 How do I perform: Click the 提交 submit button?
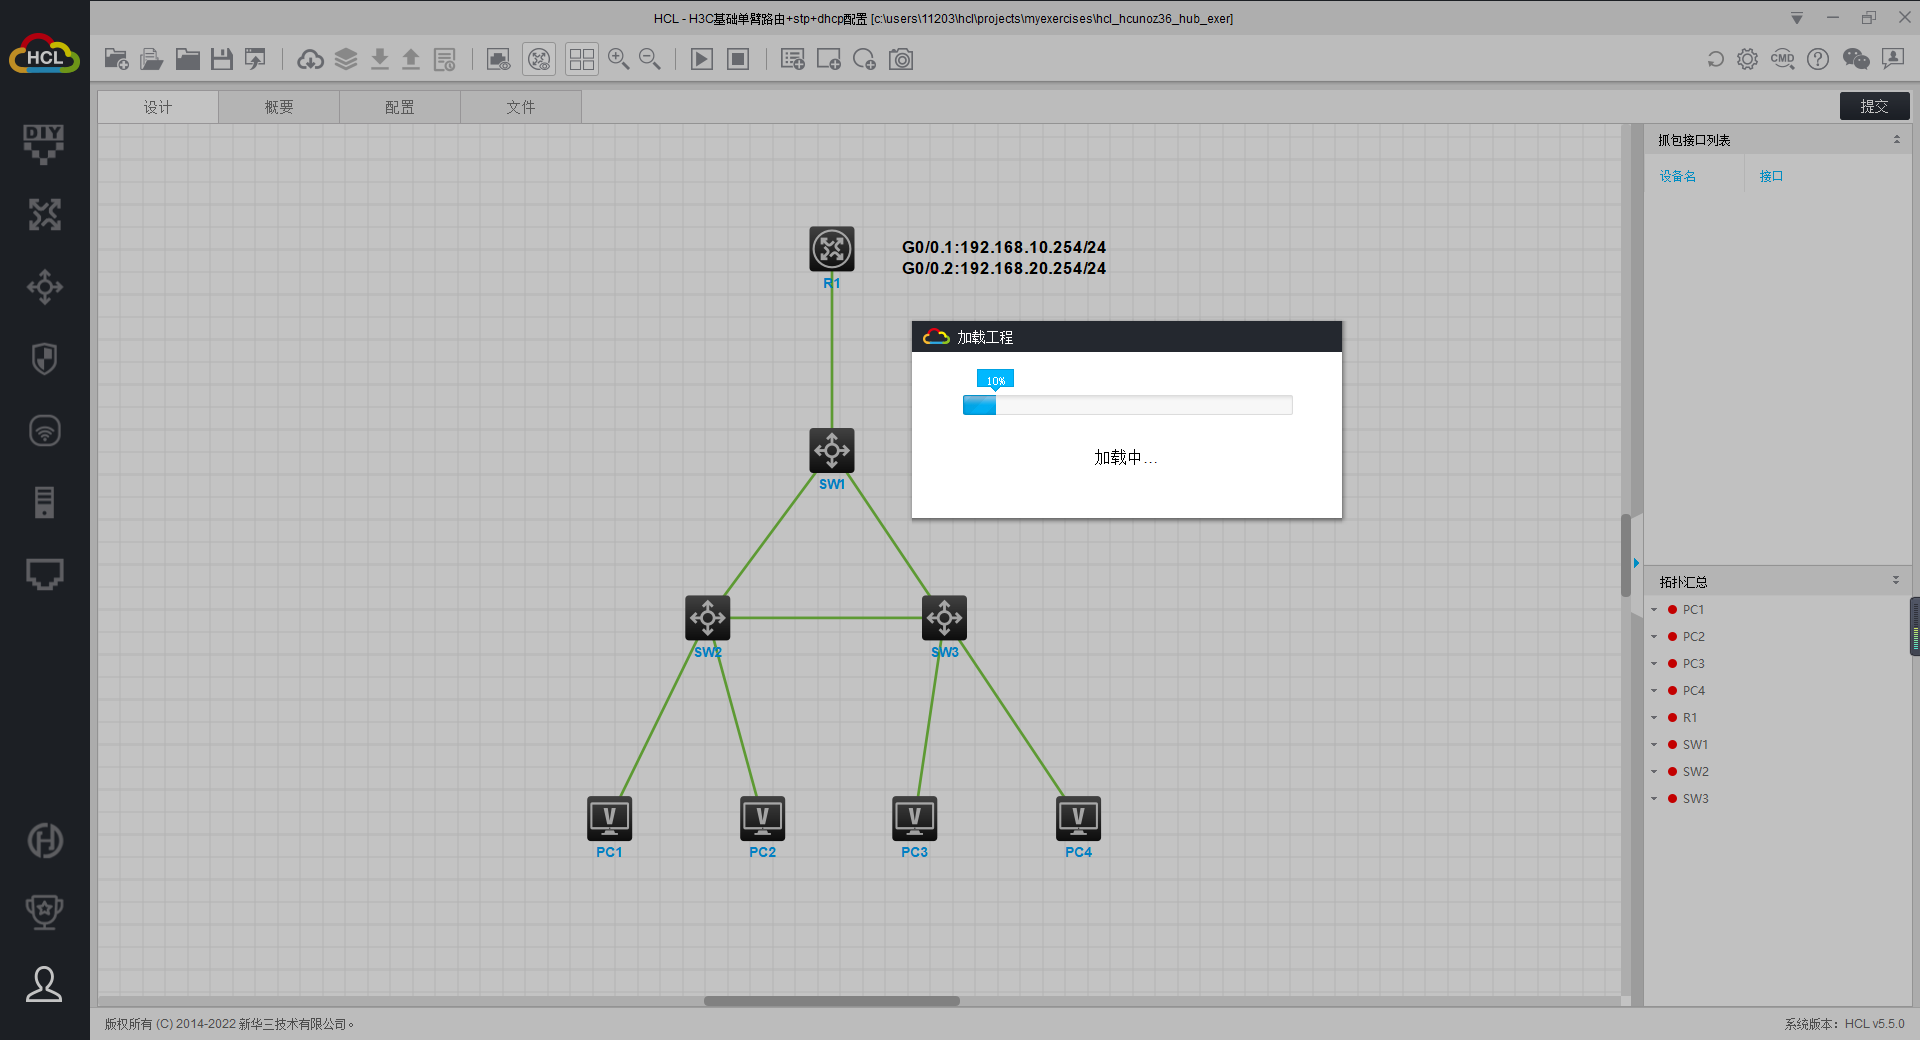1874,106
